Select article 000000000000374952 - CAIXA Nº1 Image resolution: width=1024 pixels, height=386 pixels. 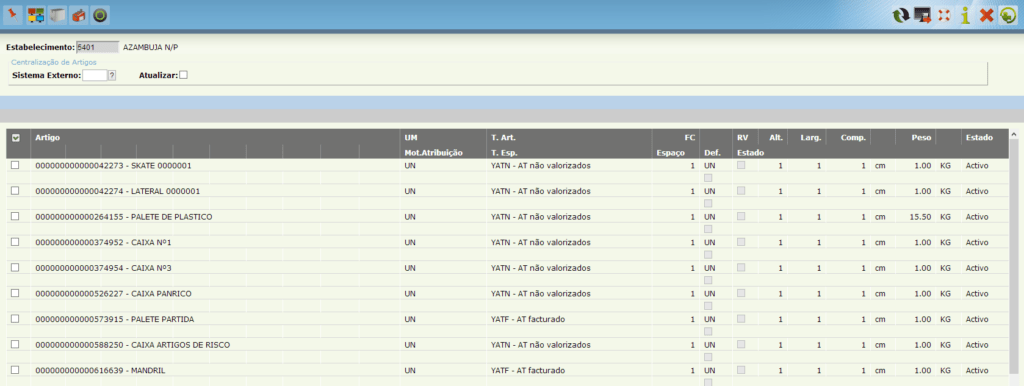pyautogui.click(x=103, y=242)
